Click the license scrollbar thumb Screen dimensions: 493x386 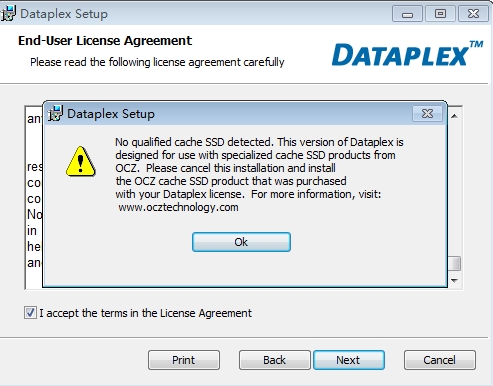coord(454,263)
